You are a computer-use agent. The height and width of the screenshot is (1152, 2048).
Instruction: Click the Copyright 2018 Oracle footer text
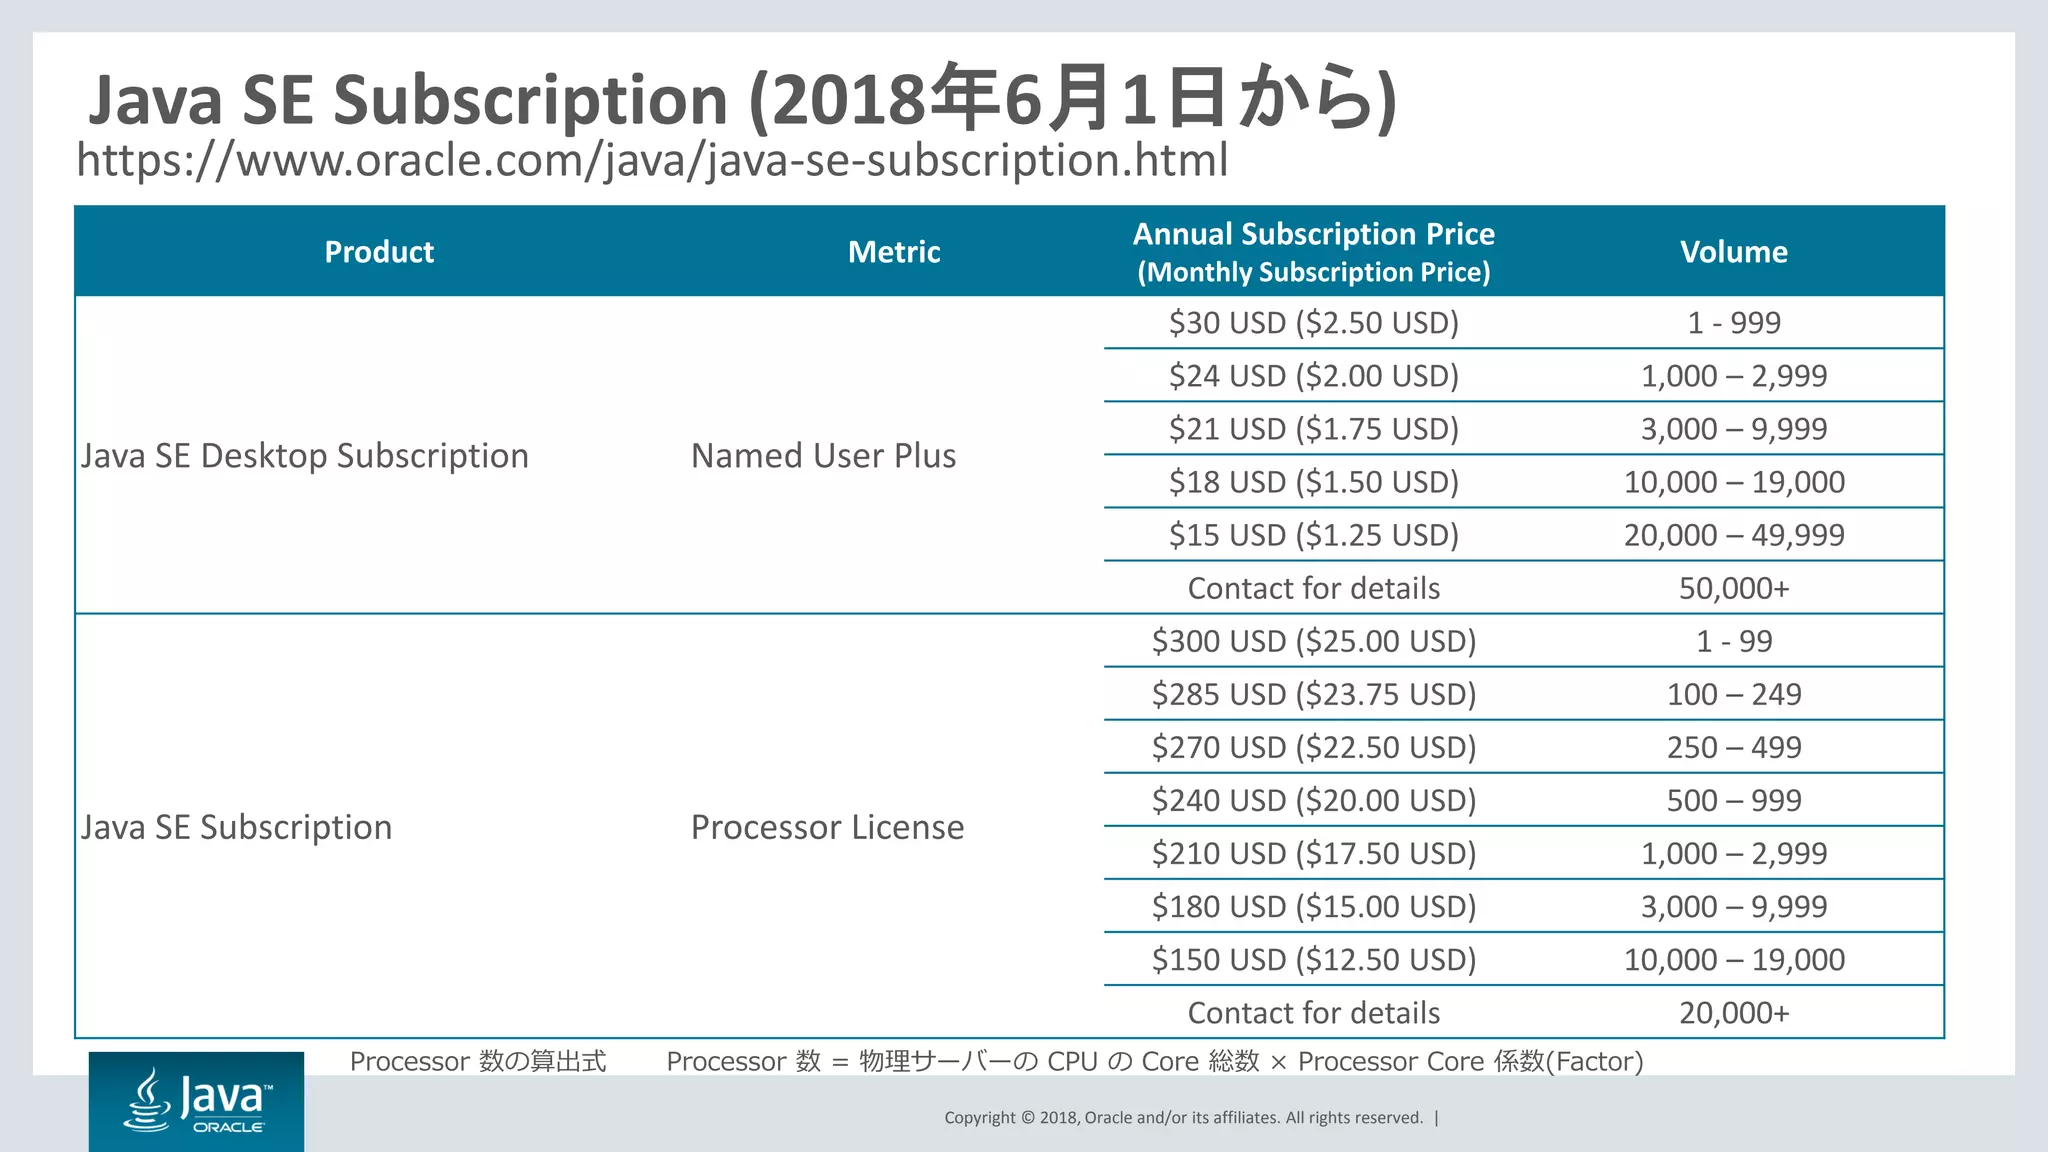[x=1183, y=1117]
